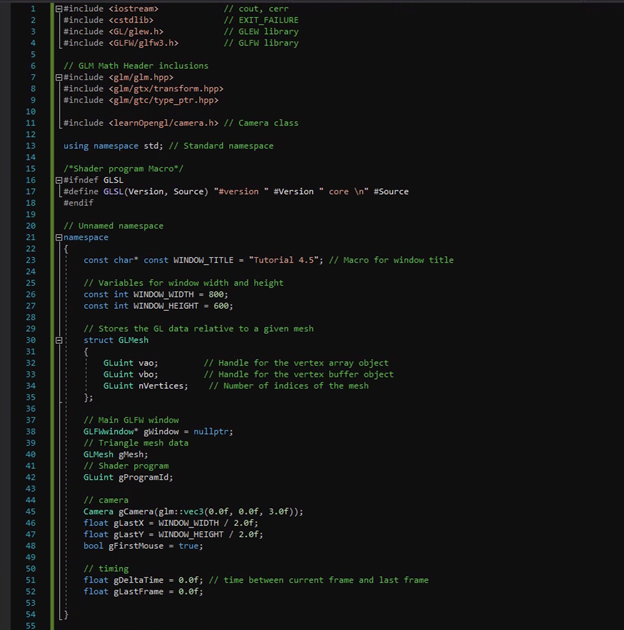Click the vao member name
624x630 pixels.
tap(146, 363)
